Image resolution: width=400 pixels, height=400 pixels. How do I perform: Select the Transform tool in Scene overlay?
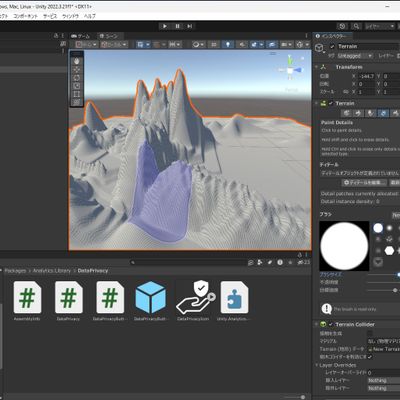coord(77,102)
